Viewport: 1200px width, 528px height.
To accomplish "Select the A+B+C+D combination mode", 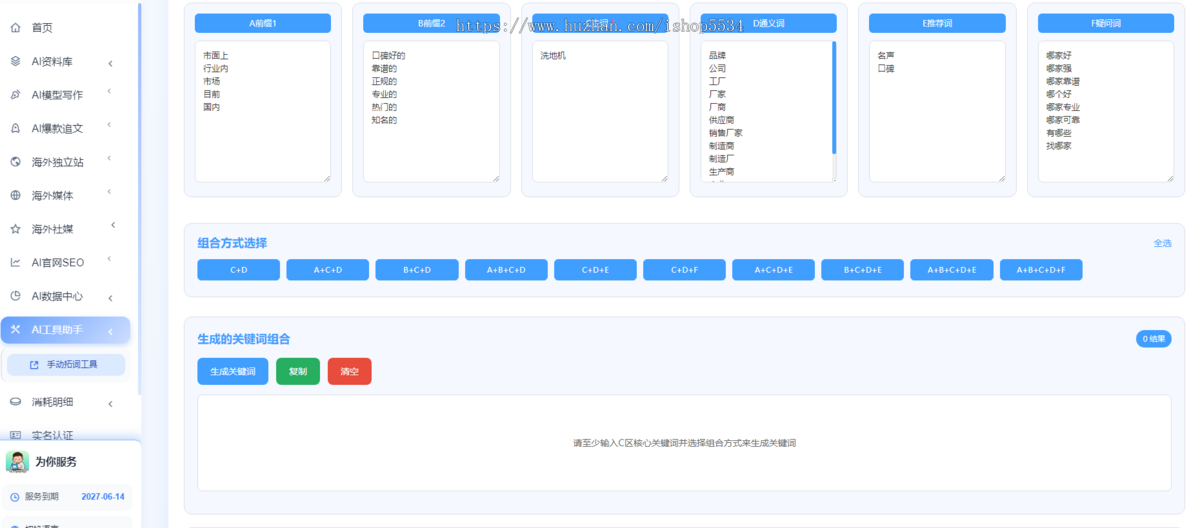I will [506, 270].
